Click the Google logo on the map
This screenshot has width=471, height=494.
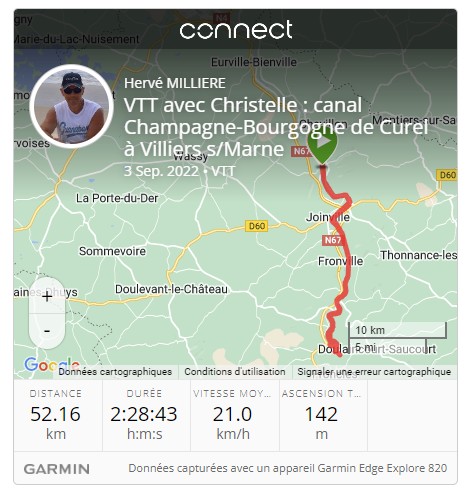[52, 365]
